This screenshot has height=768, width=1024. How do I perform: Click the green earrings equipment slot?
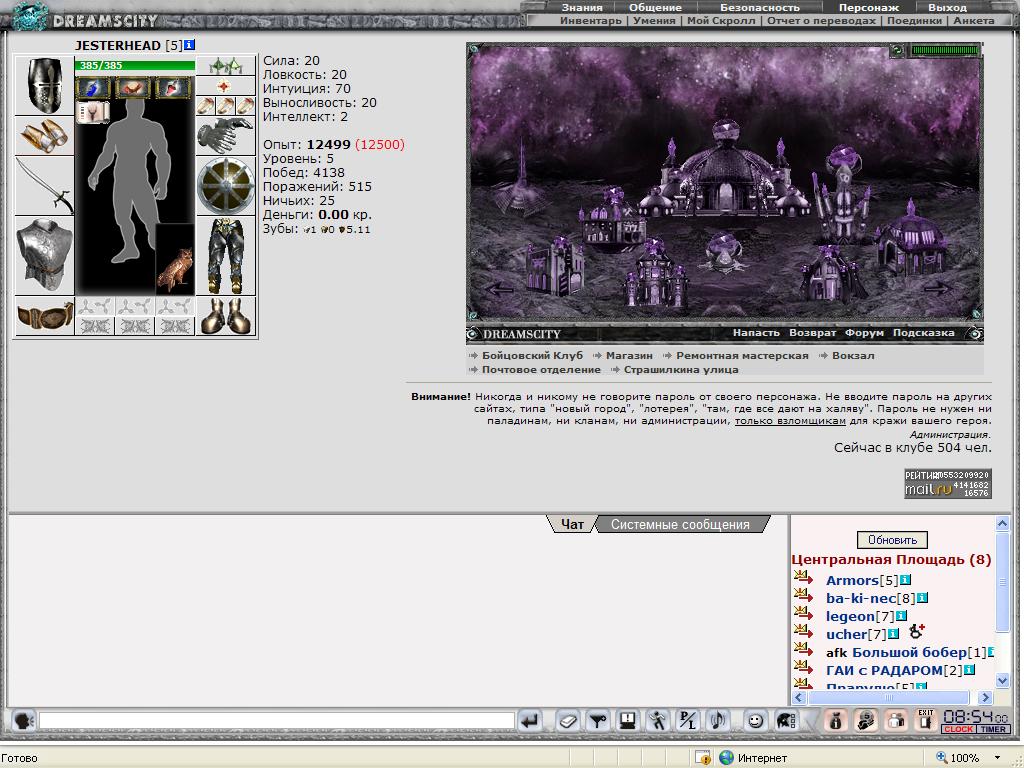click(x=225, y=66)
